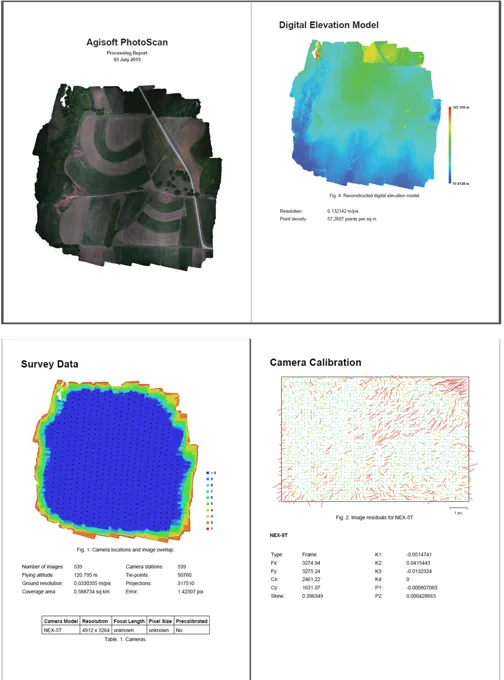This screenshot has height=680, width=504.
Task: Select the value '57.2687 points per sq m'
Action: 352,219
